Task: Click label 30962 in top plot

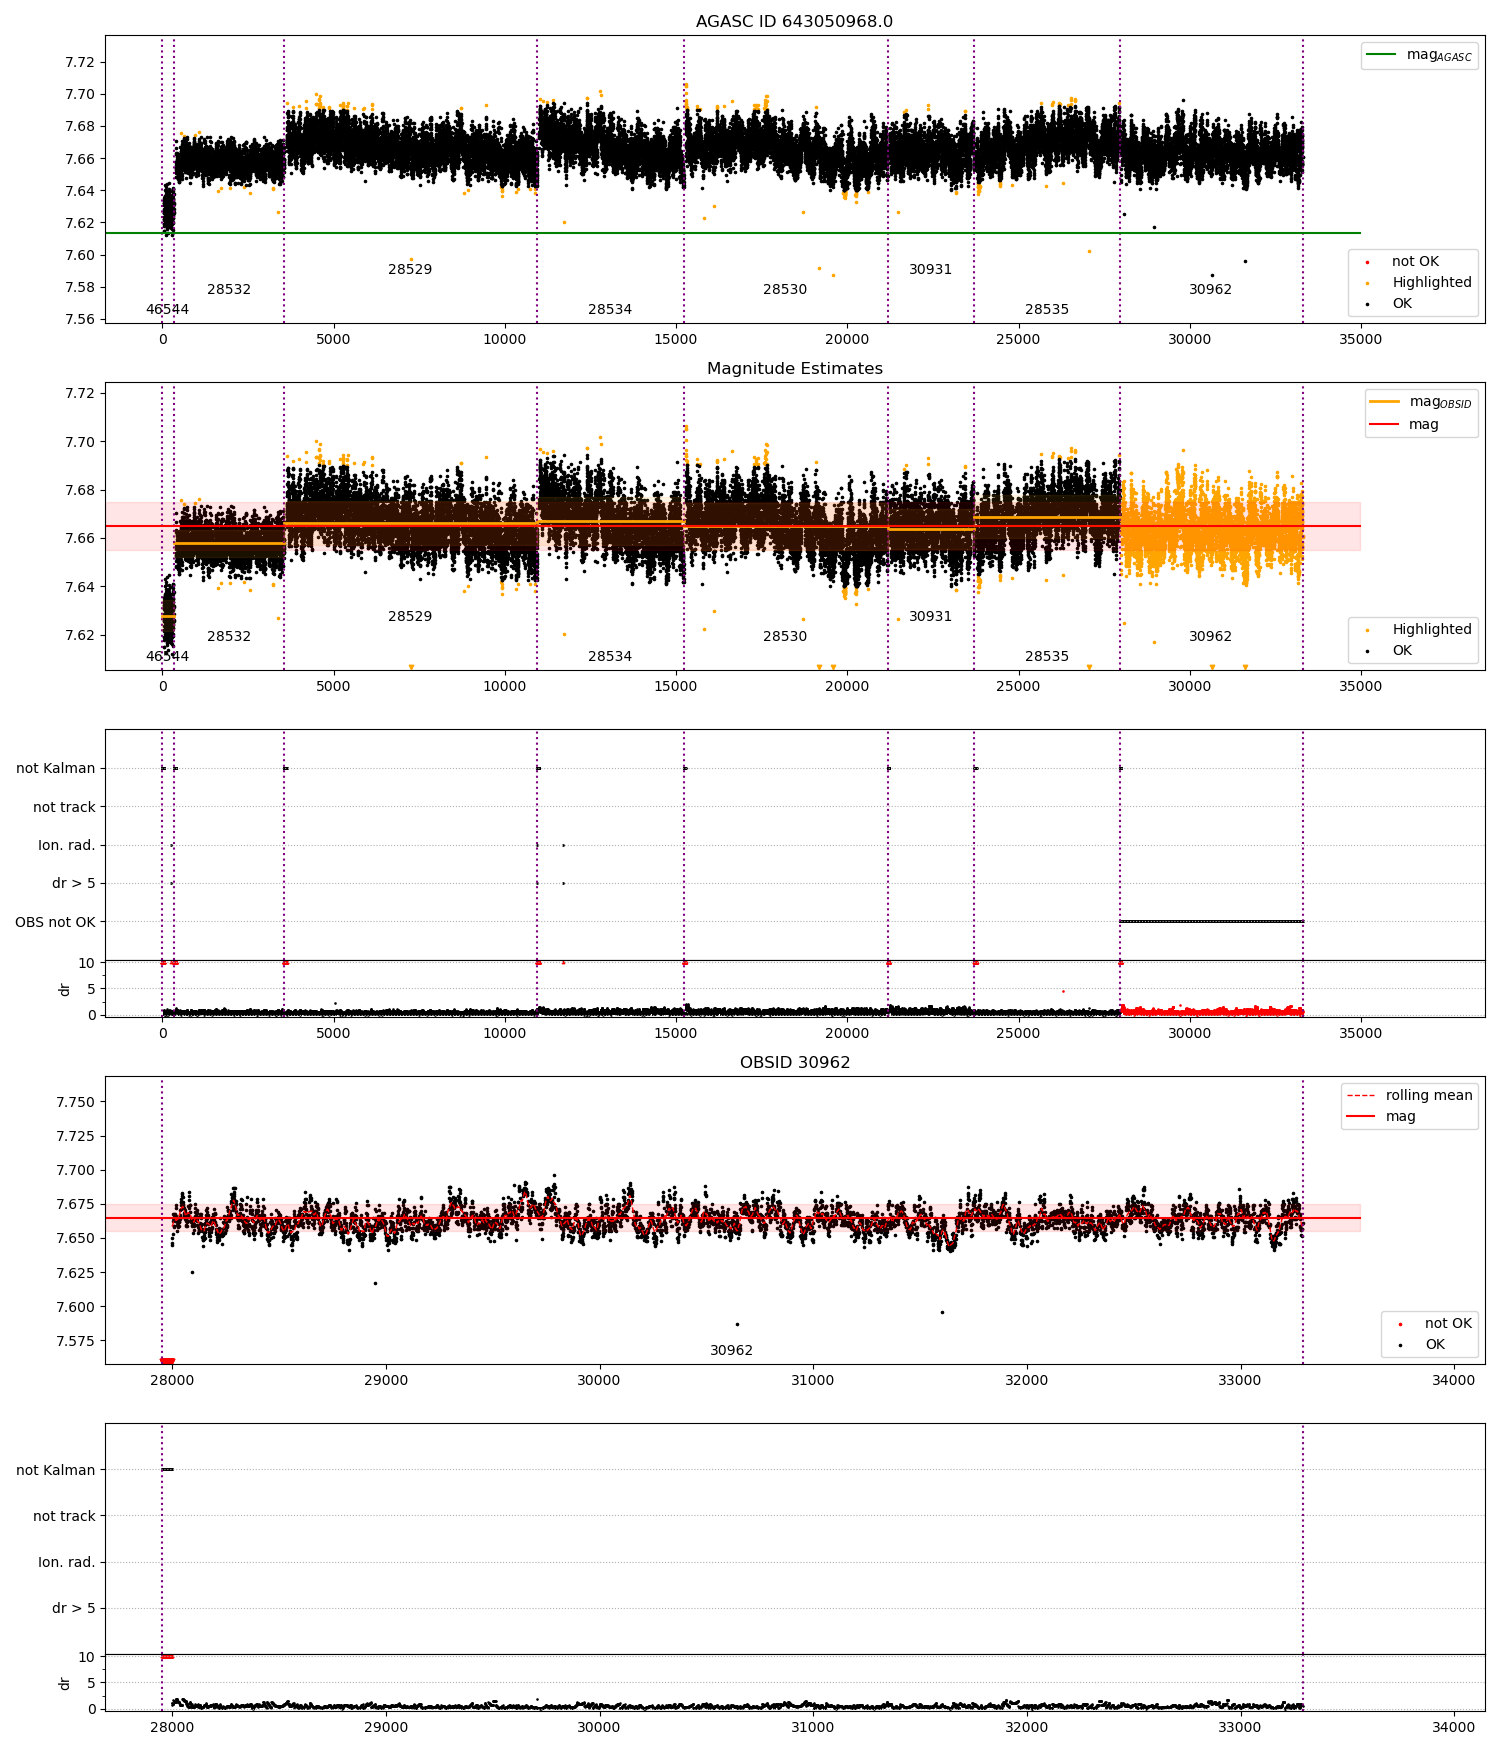Action: tap(1210, 289)
